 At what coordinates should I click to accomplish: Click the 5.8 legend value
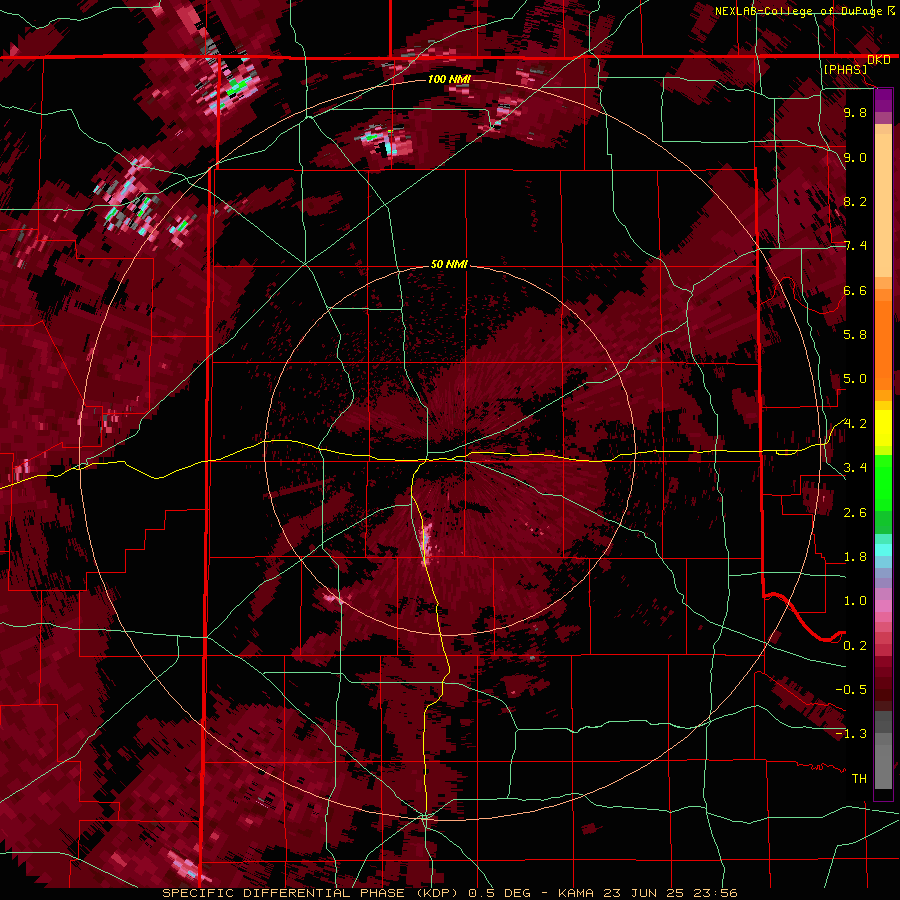click(x=855, y=335)
